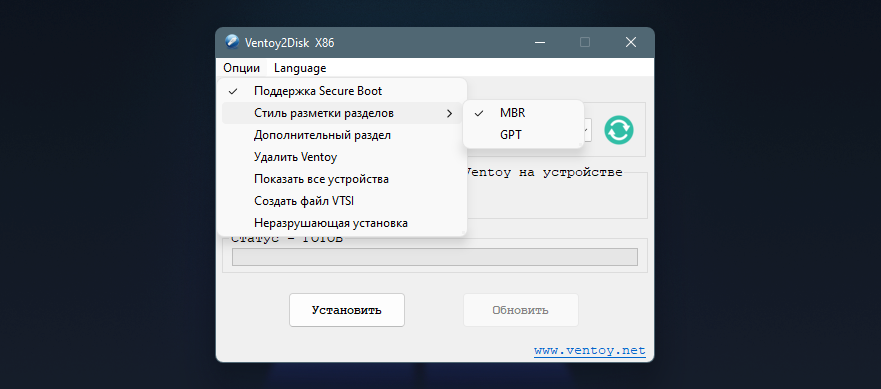881x389 pixels.
Task: Choose Создать файл VTSI menu item
Action: [x=342, y=201]
